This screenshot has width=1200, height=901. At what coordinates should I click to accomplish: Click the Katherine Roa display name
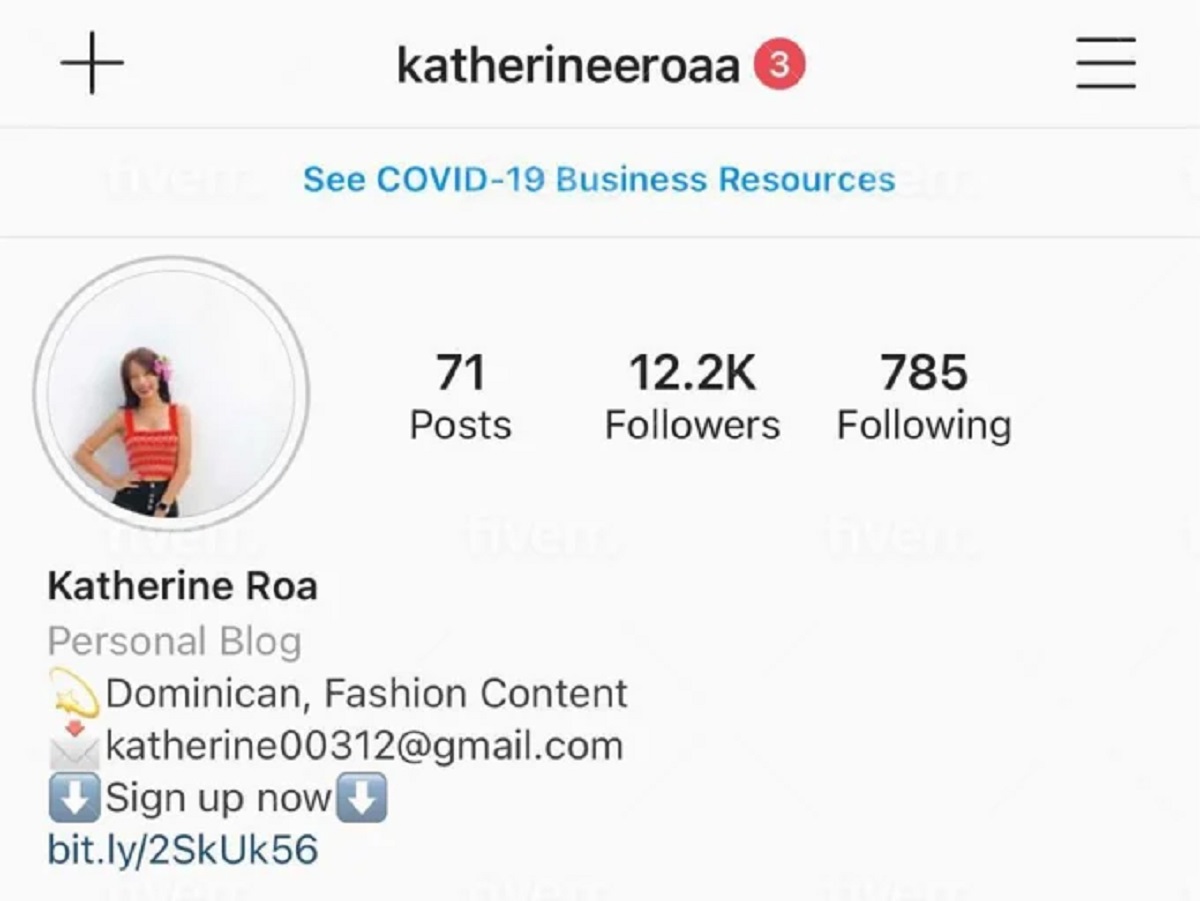(182, 586)
